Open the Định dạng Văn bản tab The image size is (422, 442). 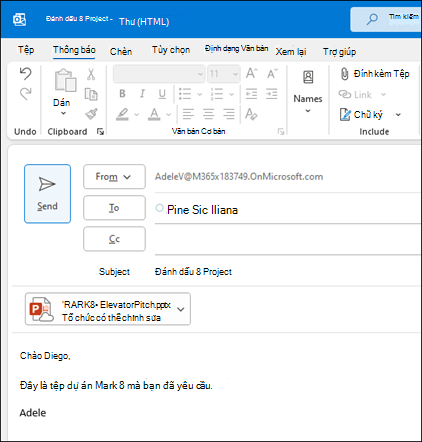tap(237, 49)
